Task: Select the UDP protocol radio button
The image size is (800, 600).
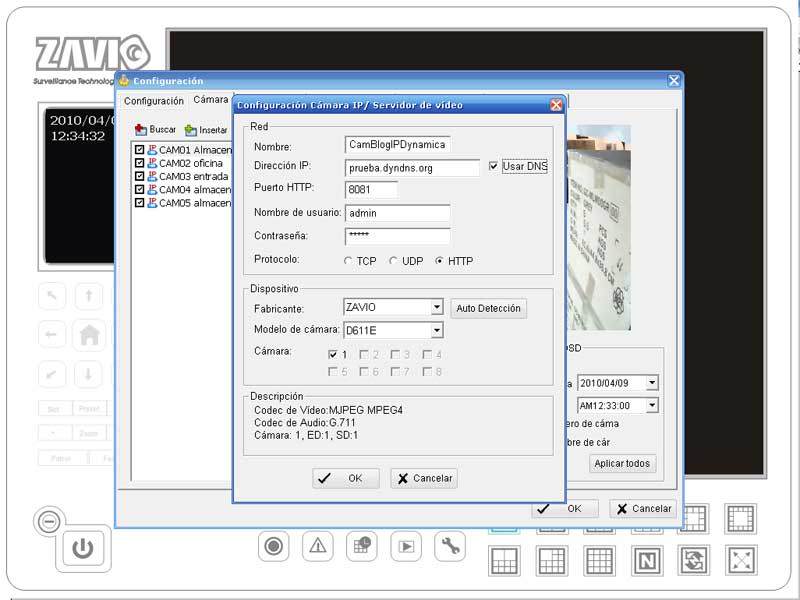Action: (x=393, y=261)
